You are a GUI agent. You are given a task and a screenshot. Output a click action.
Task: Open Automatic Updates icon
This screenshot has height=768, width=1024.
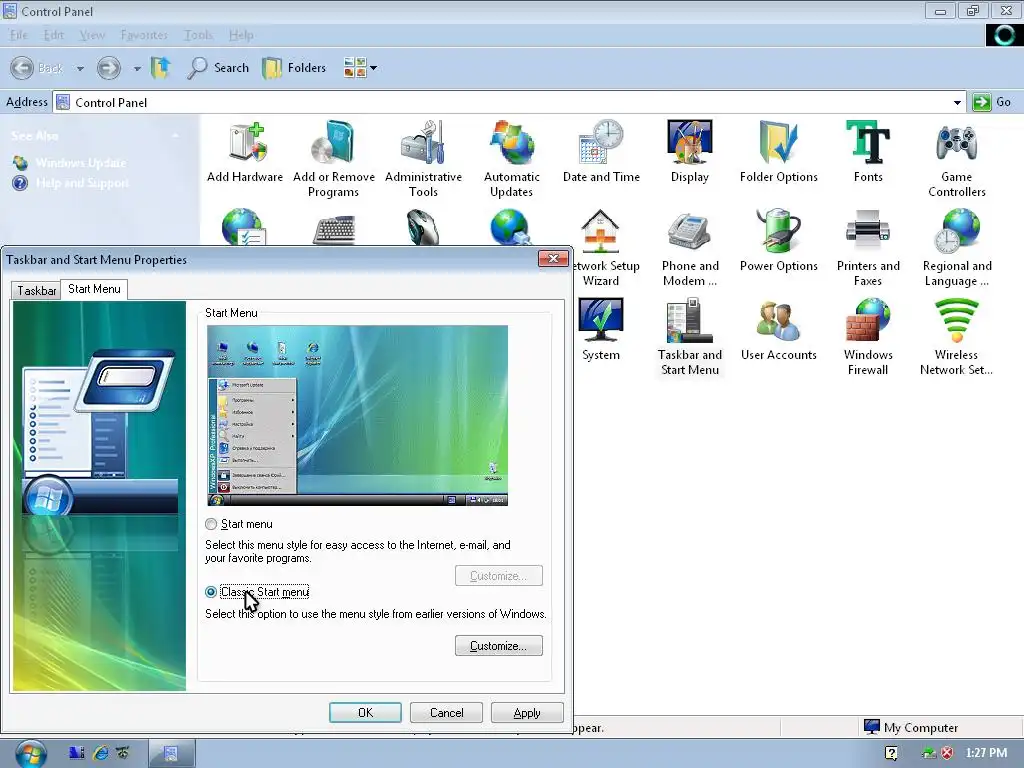[511, 159]
